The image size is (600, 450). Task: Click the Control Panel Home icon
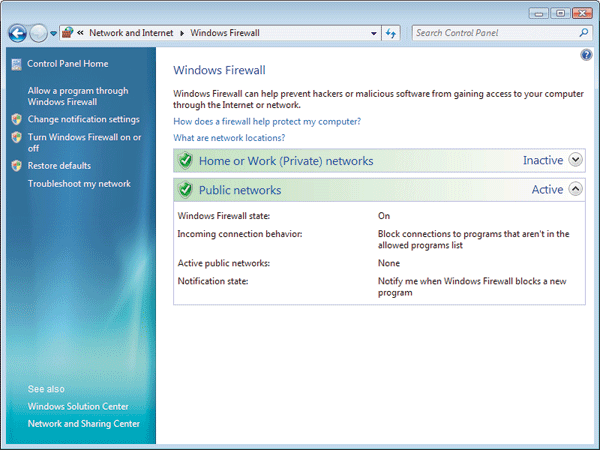coord(16,64)
